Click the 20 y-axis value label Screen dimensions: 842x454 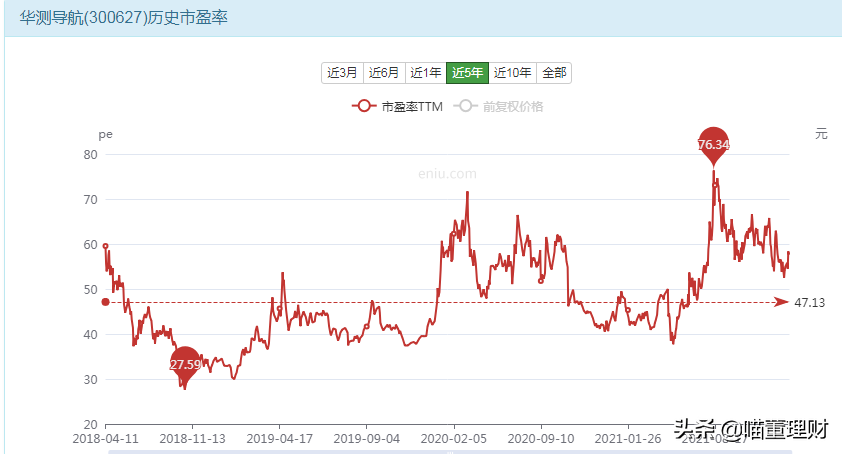[90, 424]
